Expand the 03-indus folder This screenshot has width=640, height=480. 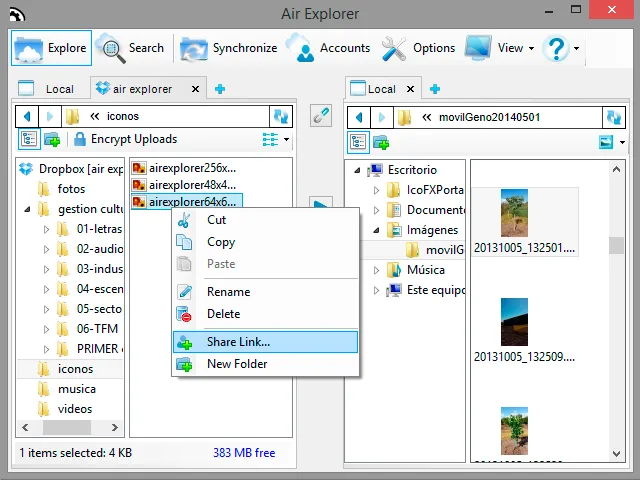coord(46,269)
